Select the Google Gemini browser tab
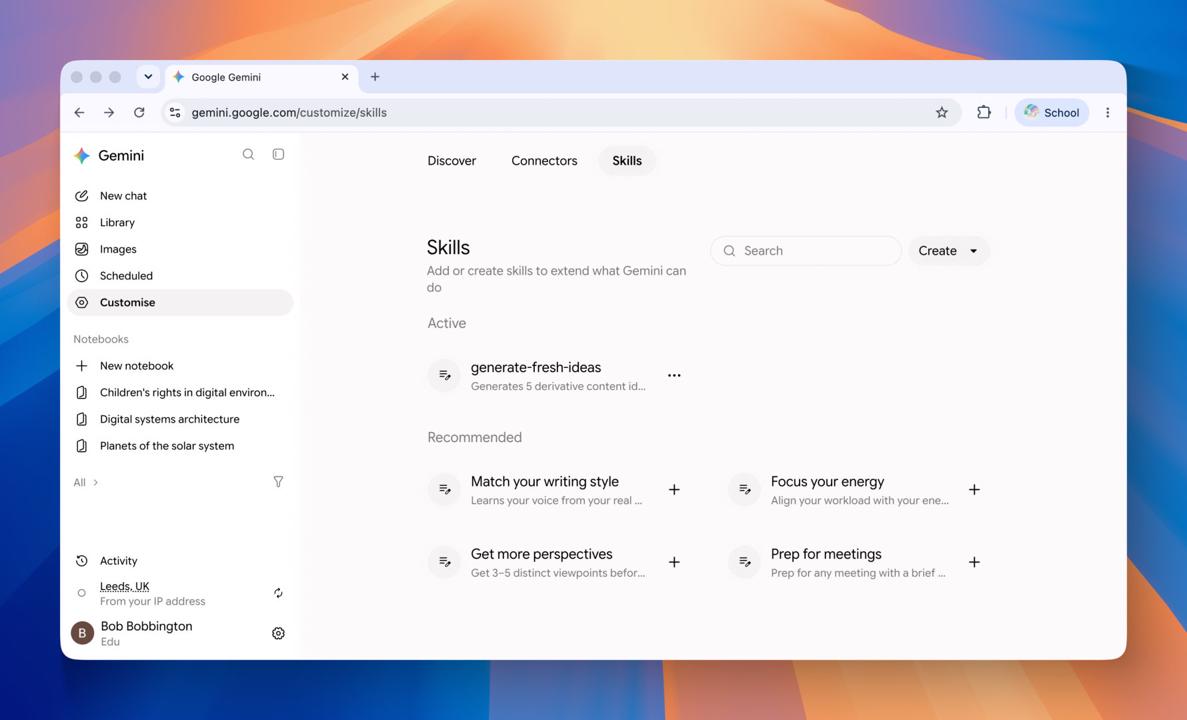The image size is (1187, 720). [x=261, y=76]
